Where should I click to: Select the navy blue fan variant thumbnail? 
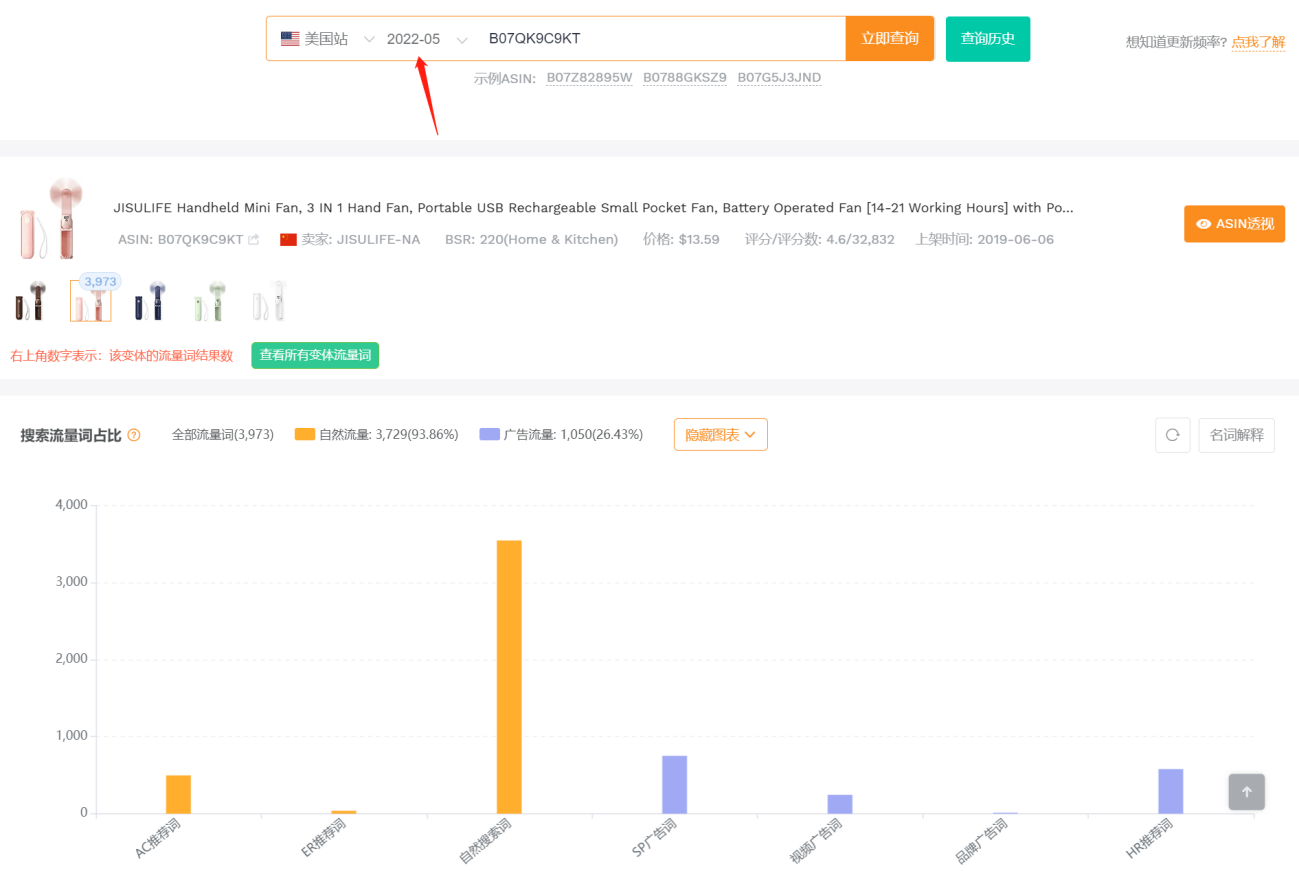click(150, 301)
